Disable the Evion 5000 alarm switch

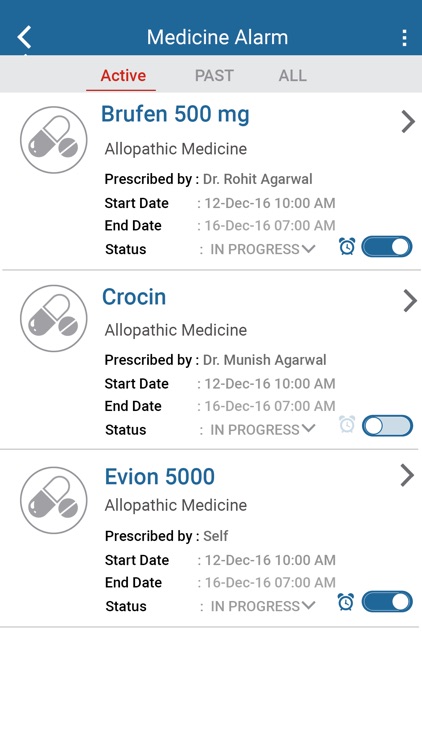pyautogui.click(x=387, y=602)
